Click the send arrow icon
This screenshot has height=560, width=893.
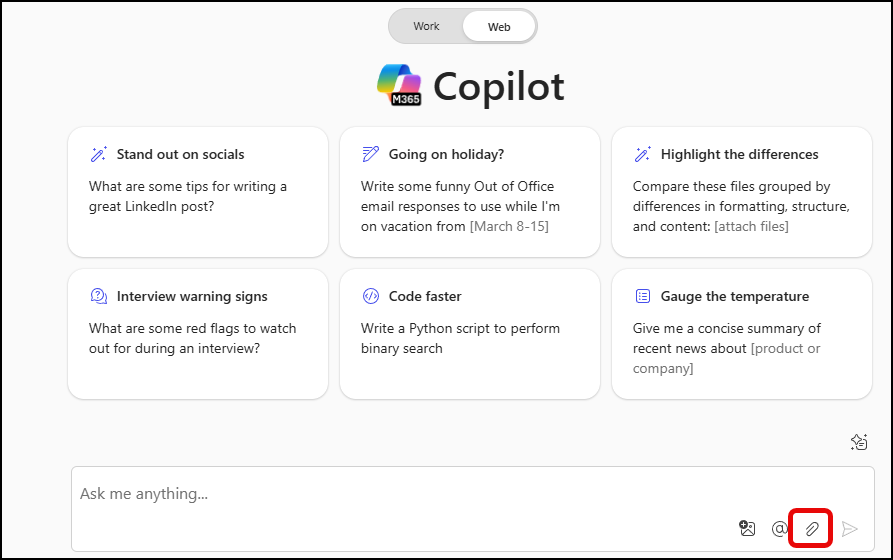coord(849,529)
